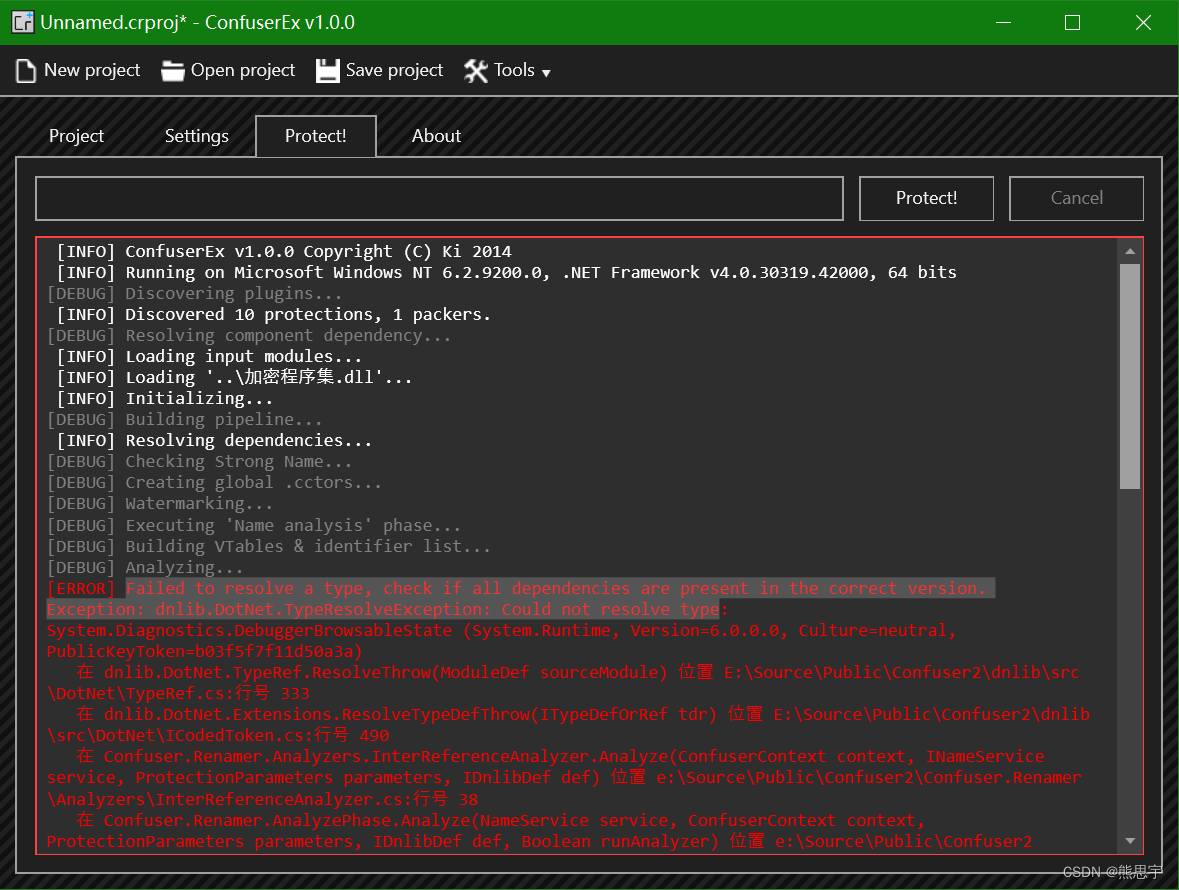Click the New project page icon
The image size is (1179, 890).
[26, 71]
